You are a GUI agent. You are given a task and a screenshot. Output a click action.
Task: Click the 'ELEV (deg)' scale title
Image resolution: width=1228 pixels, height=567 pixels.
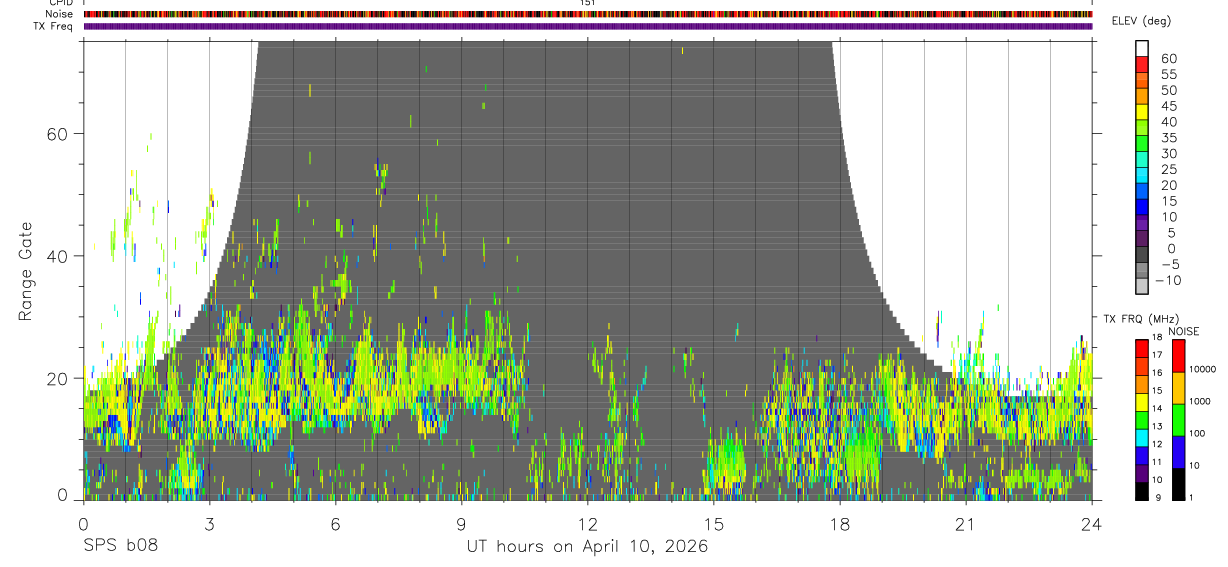(1141, 22)
